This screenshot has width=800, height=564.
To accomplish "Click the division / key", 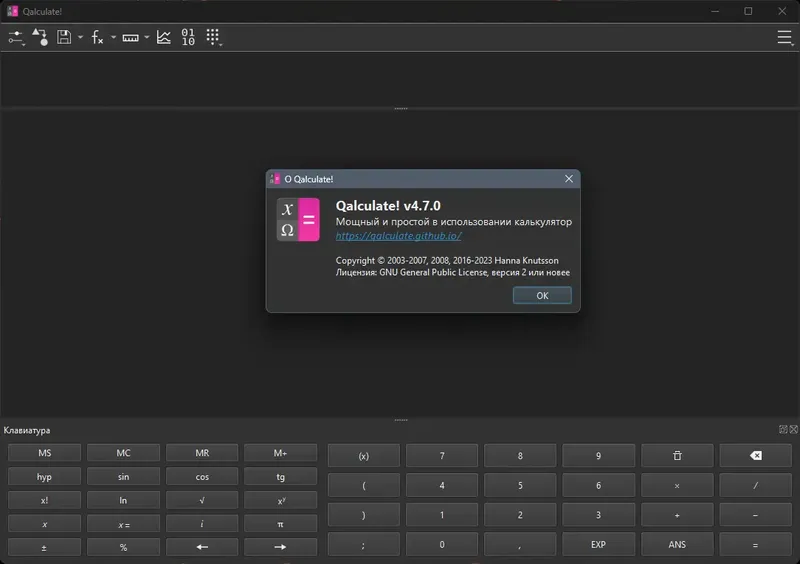I will tap(756, 485).
